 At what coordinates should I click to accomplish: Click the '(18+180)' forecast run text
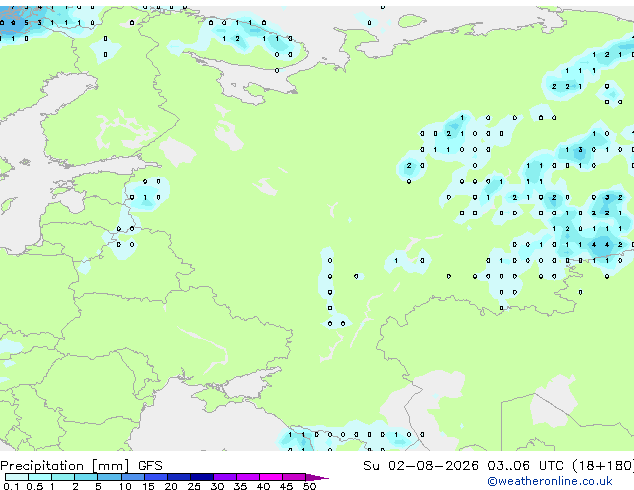coord(603,466)
